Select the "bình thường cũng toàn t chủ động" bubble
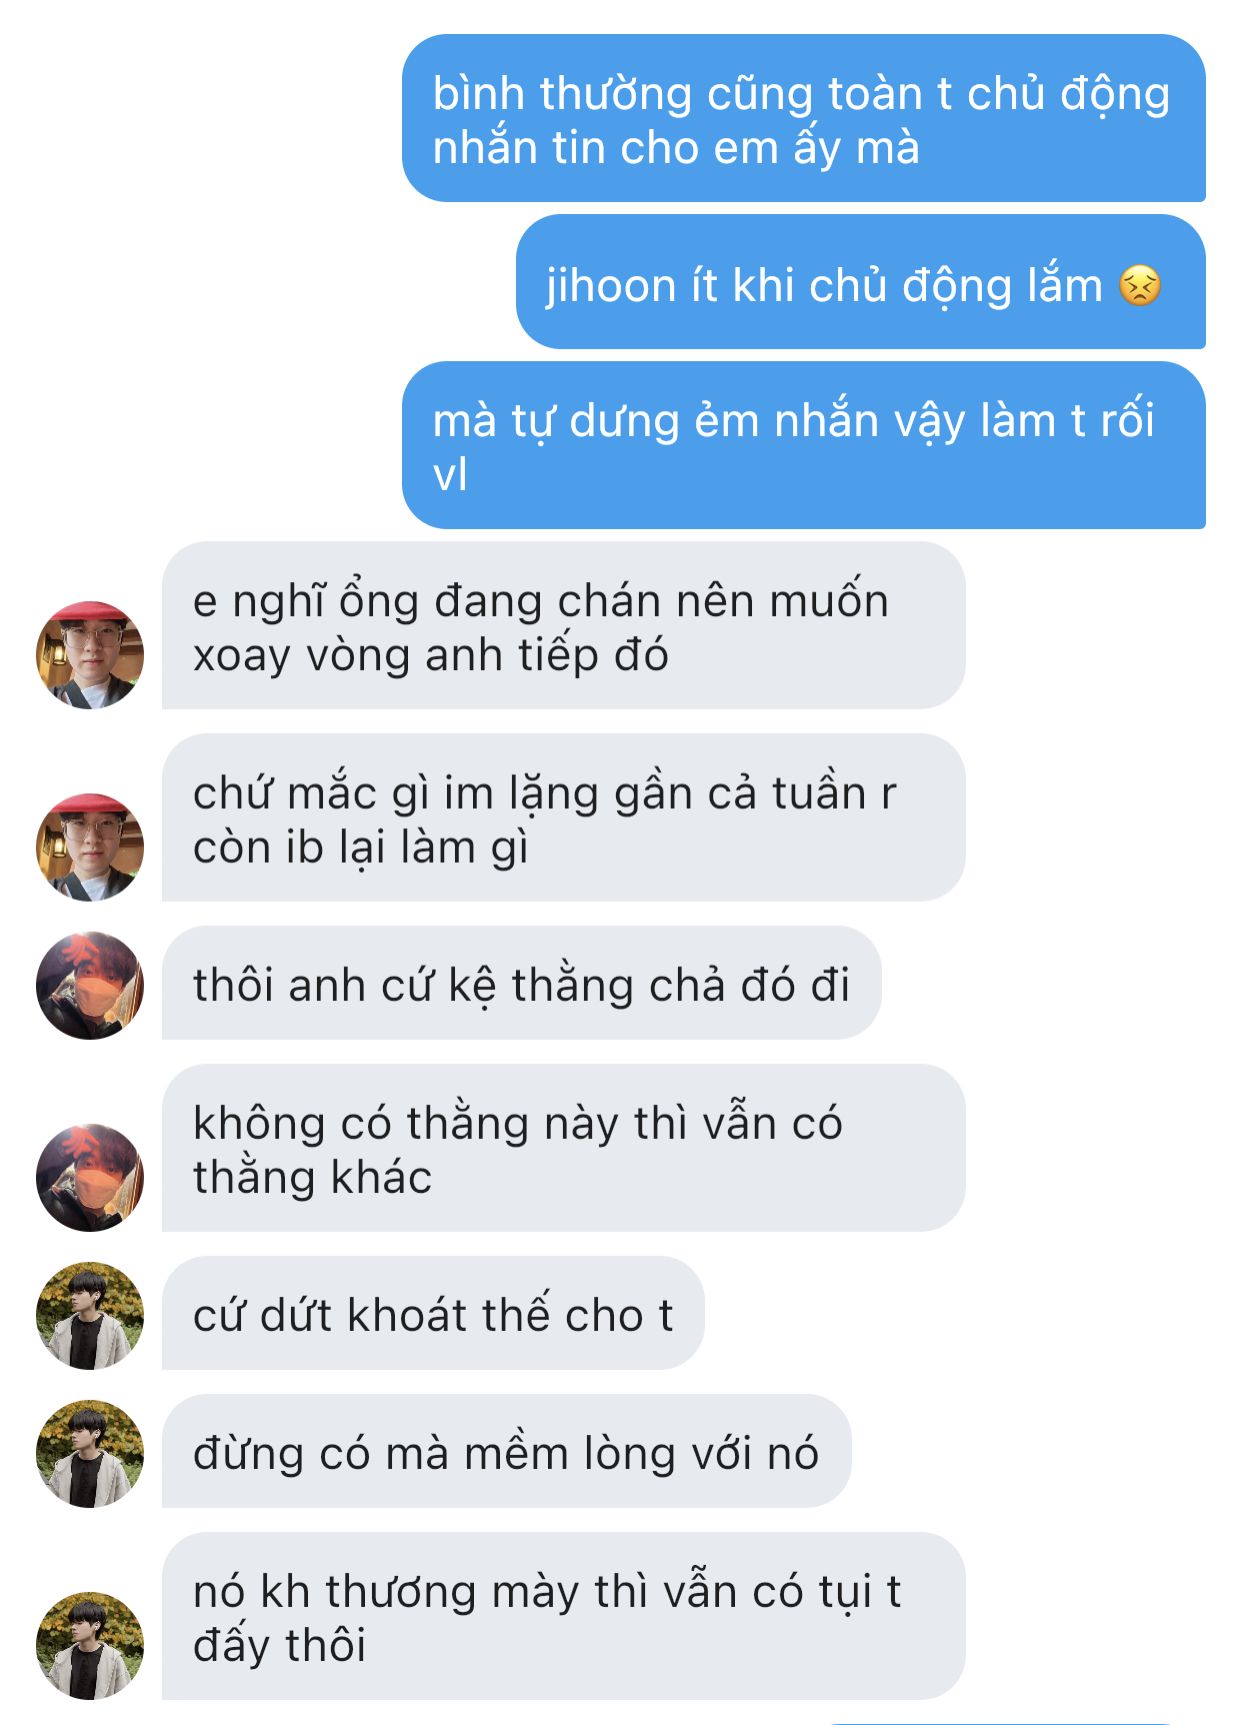This screenshot has height=1725, width=1242. [x=804, y=118]
